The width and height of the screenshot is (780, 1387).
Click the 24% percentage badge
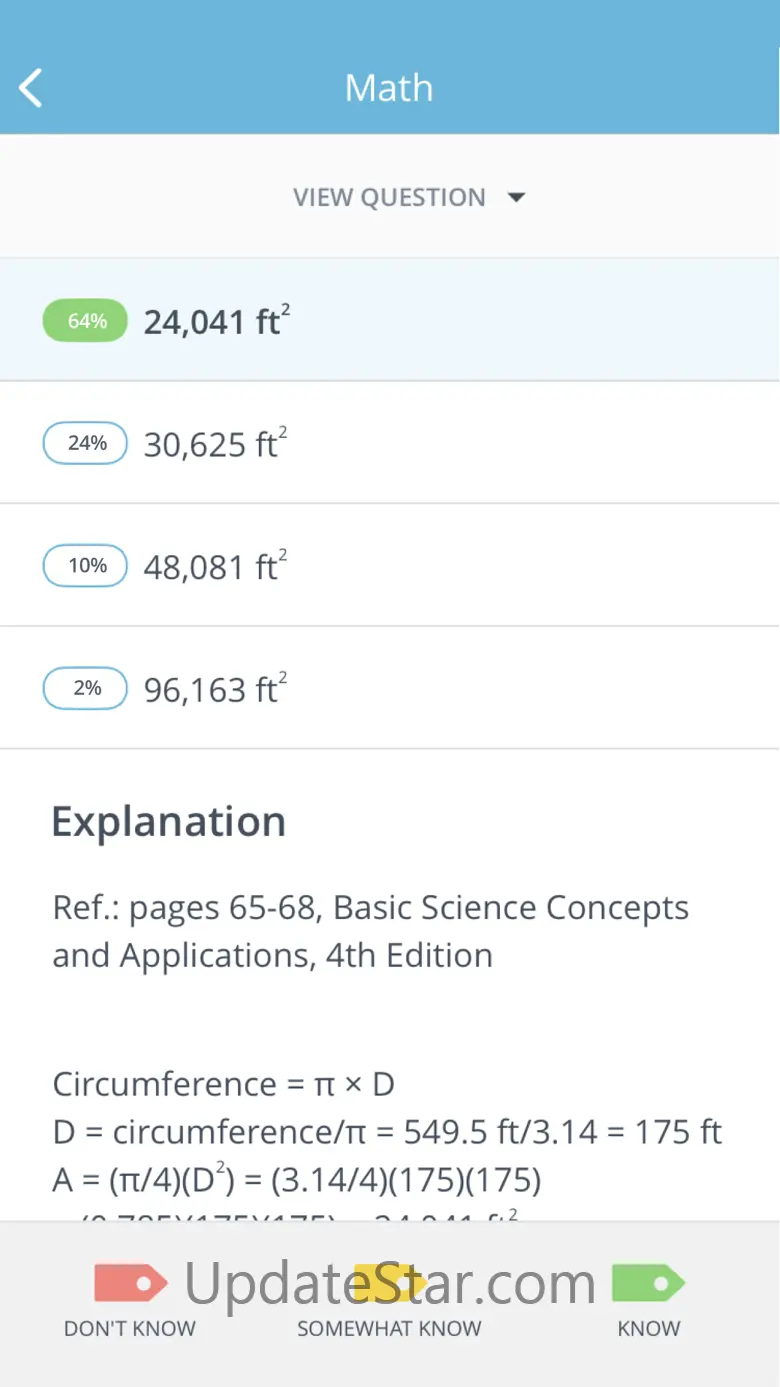tap(86, 443)
